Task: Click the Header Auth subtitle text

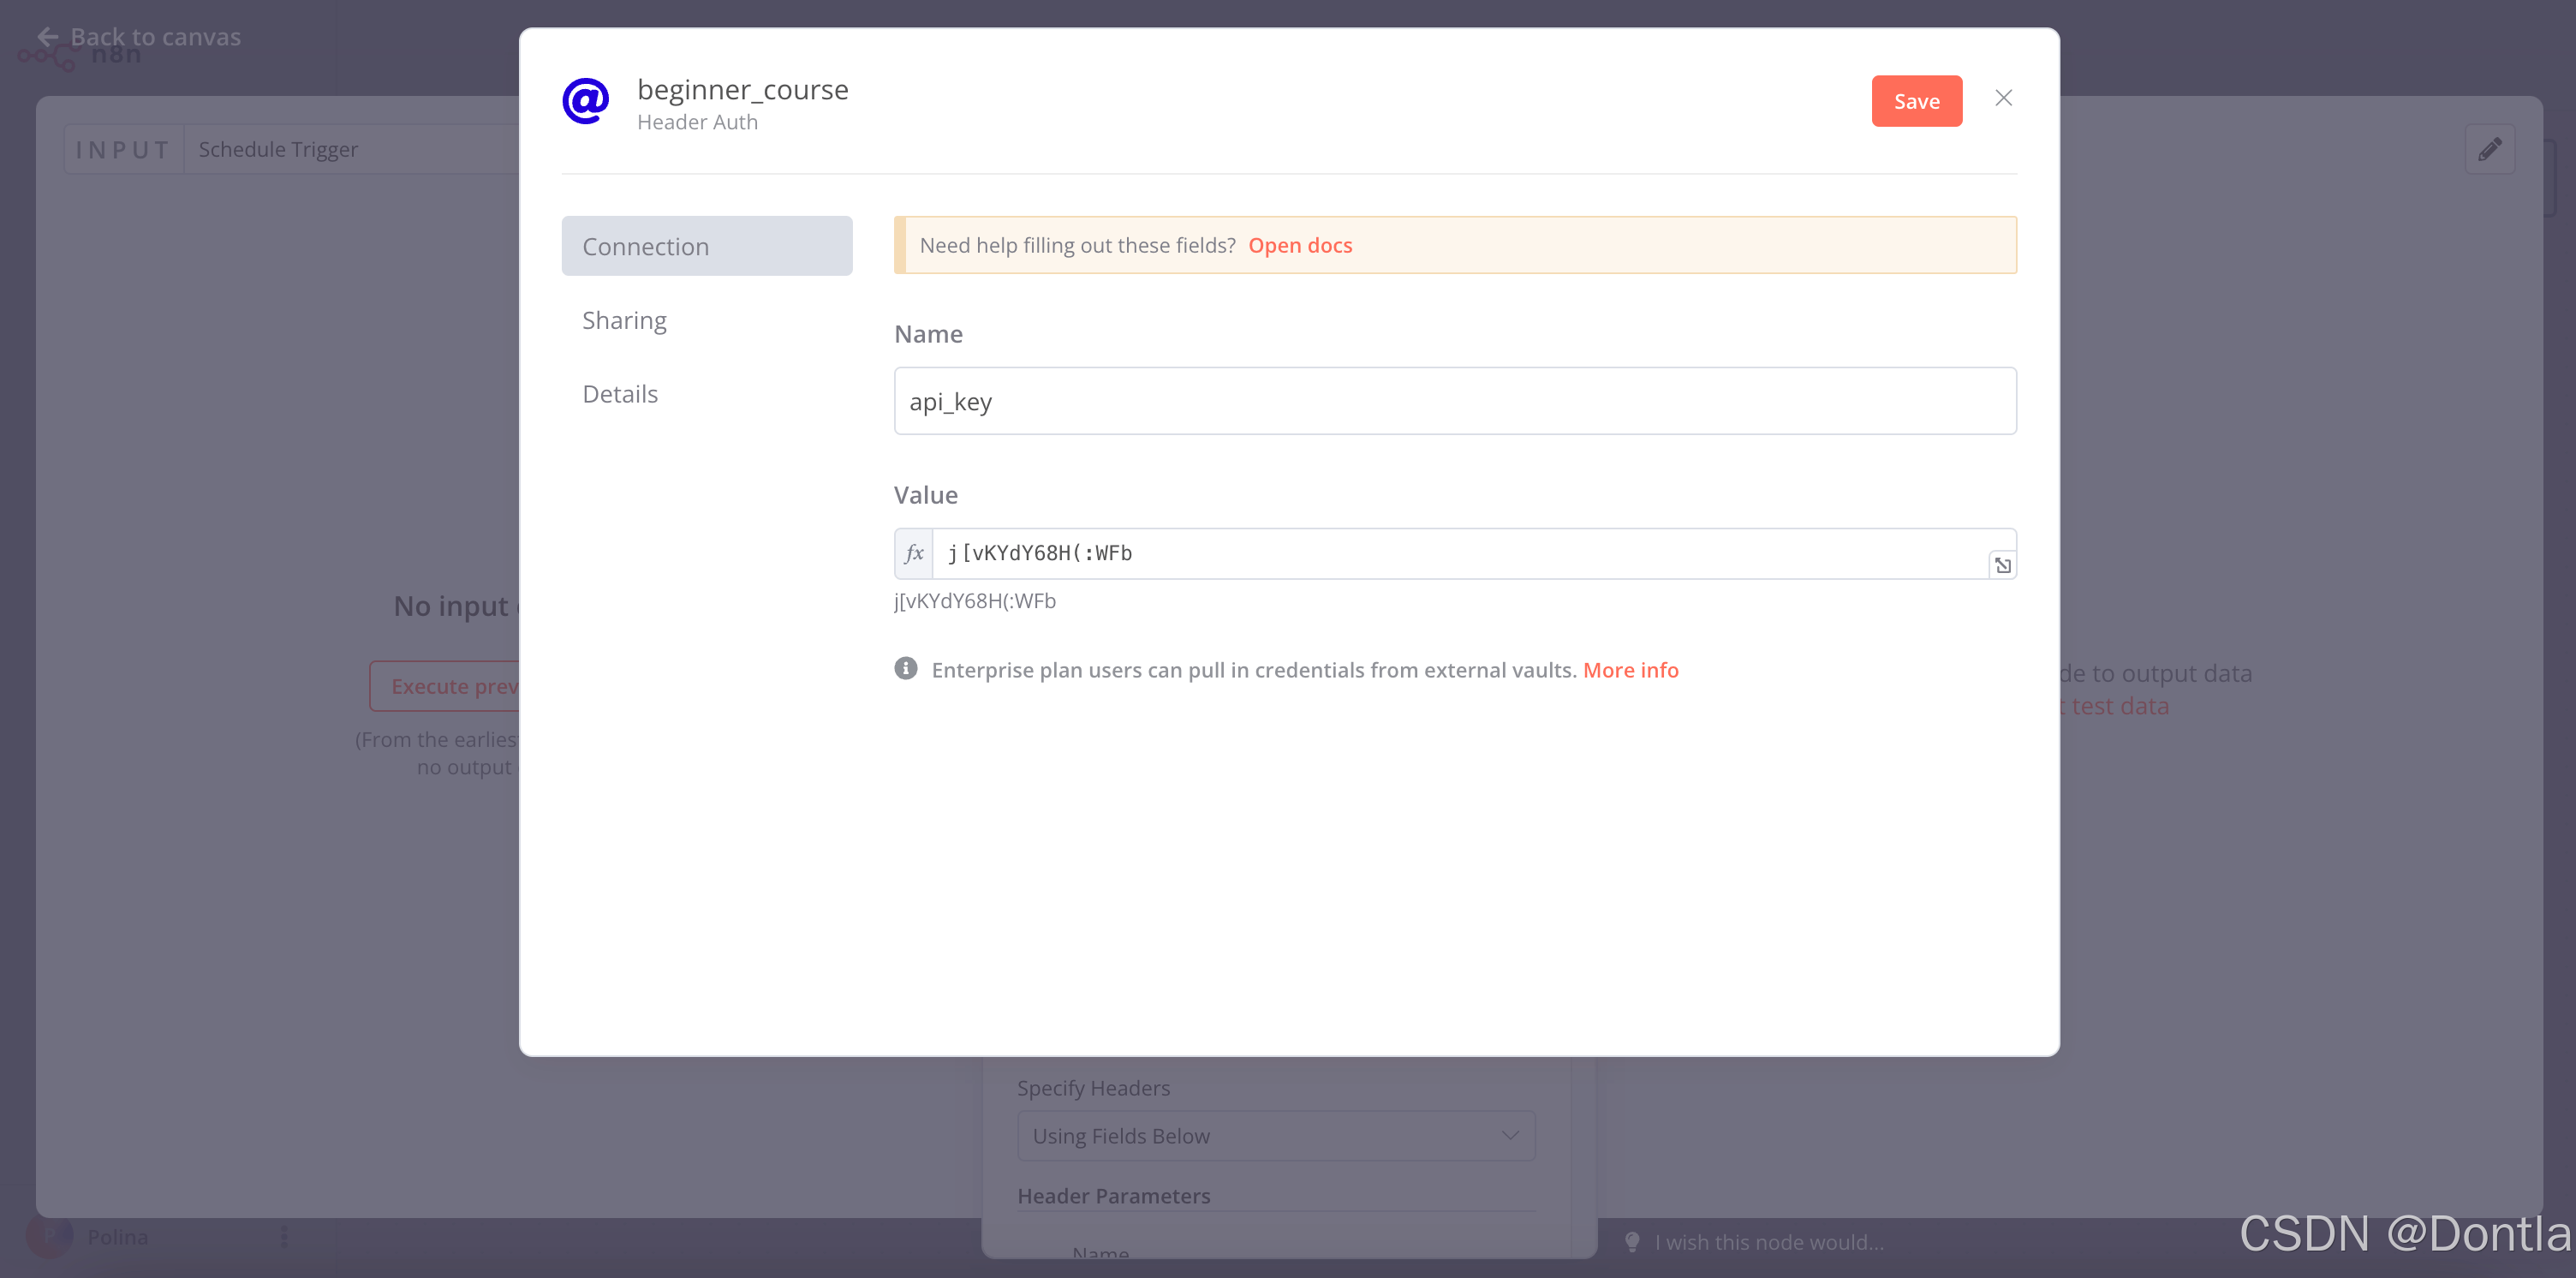Action: pos(697,122)
